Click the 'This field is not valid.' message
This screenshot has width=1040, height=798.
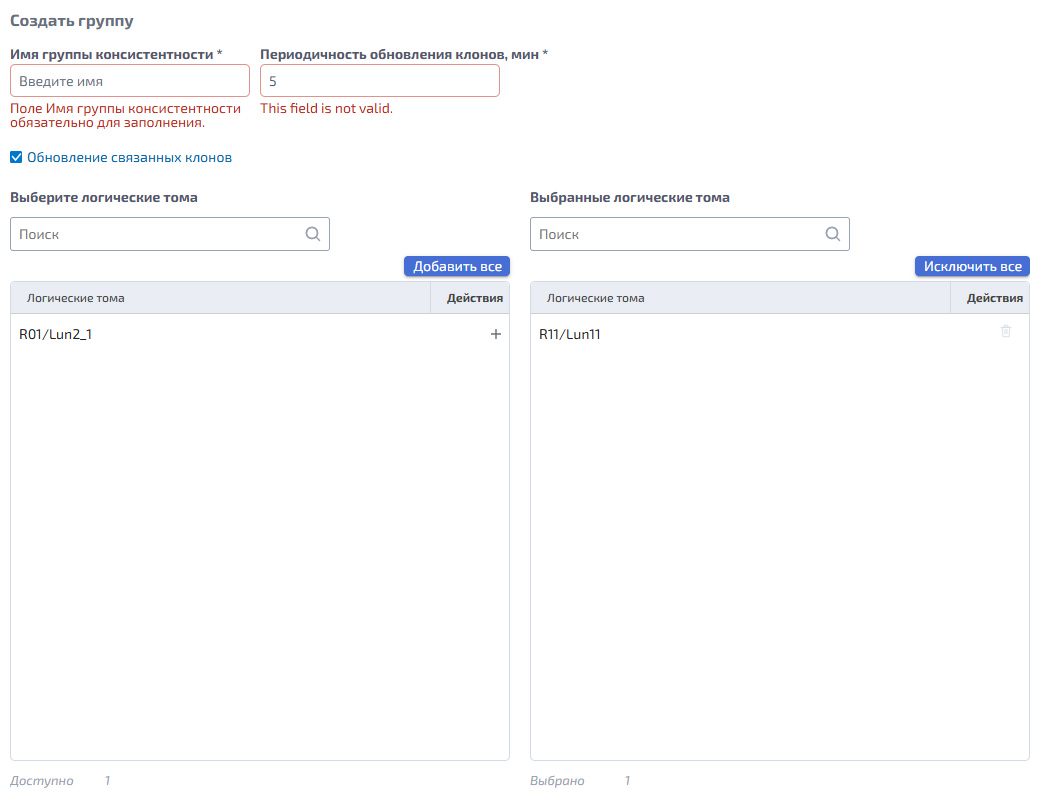coord(326,109)
